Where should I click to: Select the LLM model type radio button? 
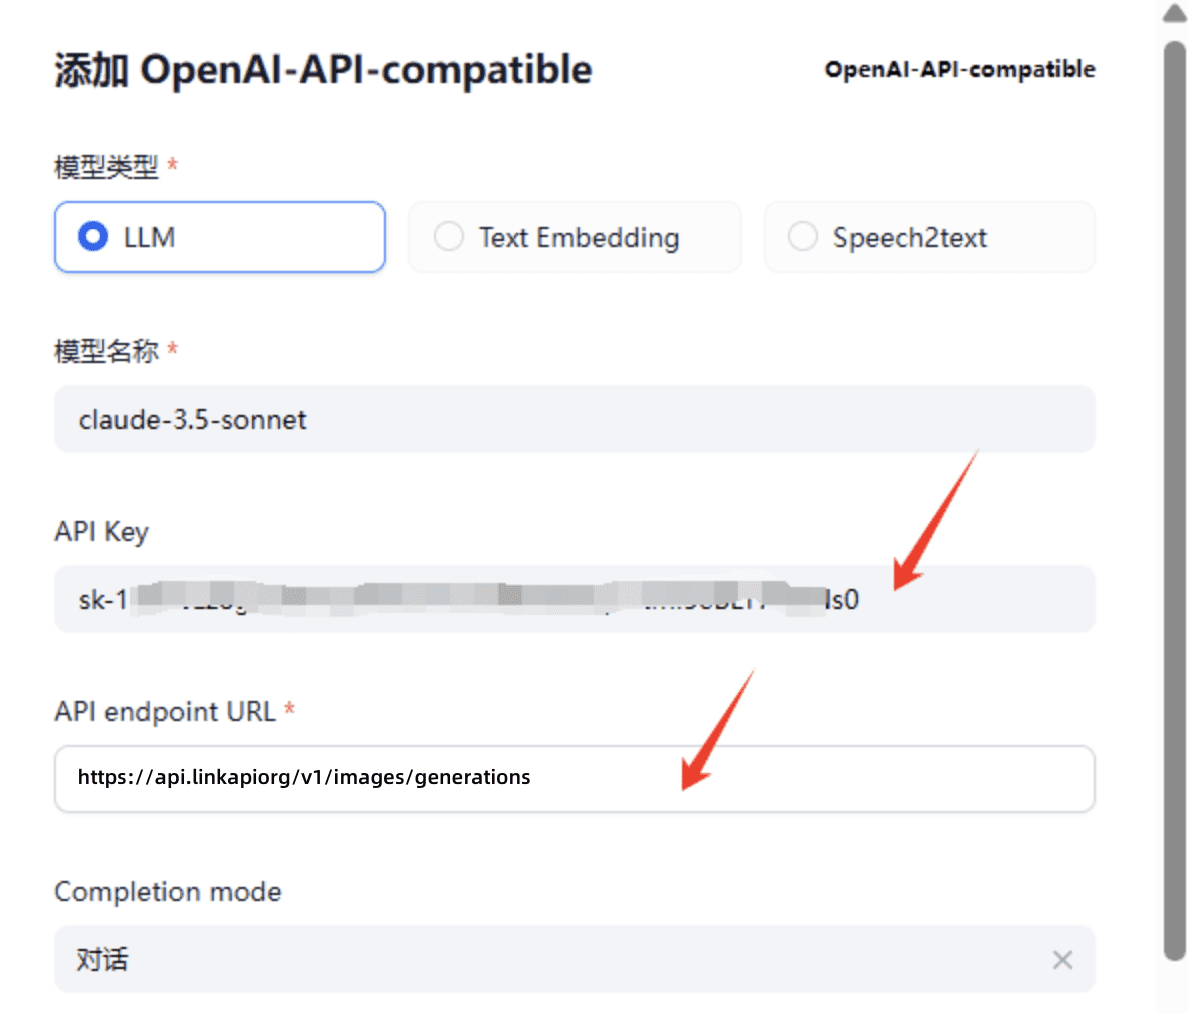point(94,237)
